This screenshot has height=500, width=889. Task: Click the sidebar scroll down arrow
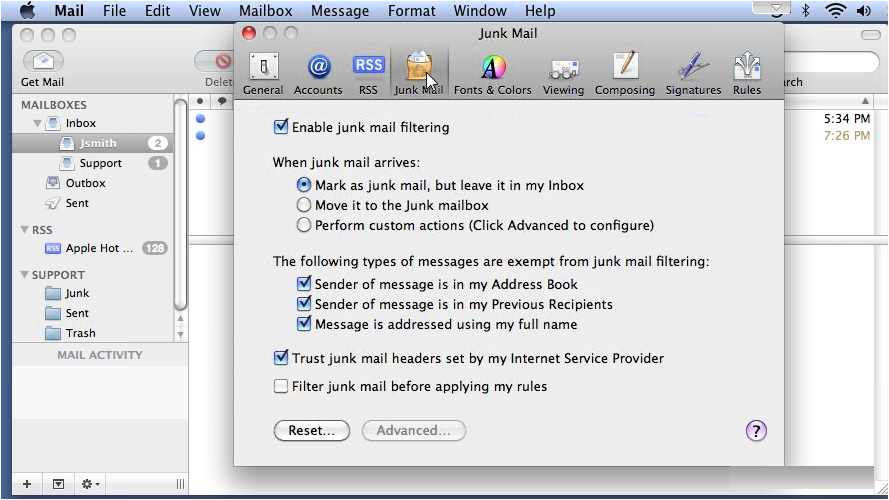point(180,334)
